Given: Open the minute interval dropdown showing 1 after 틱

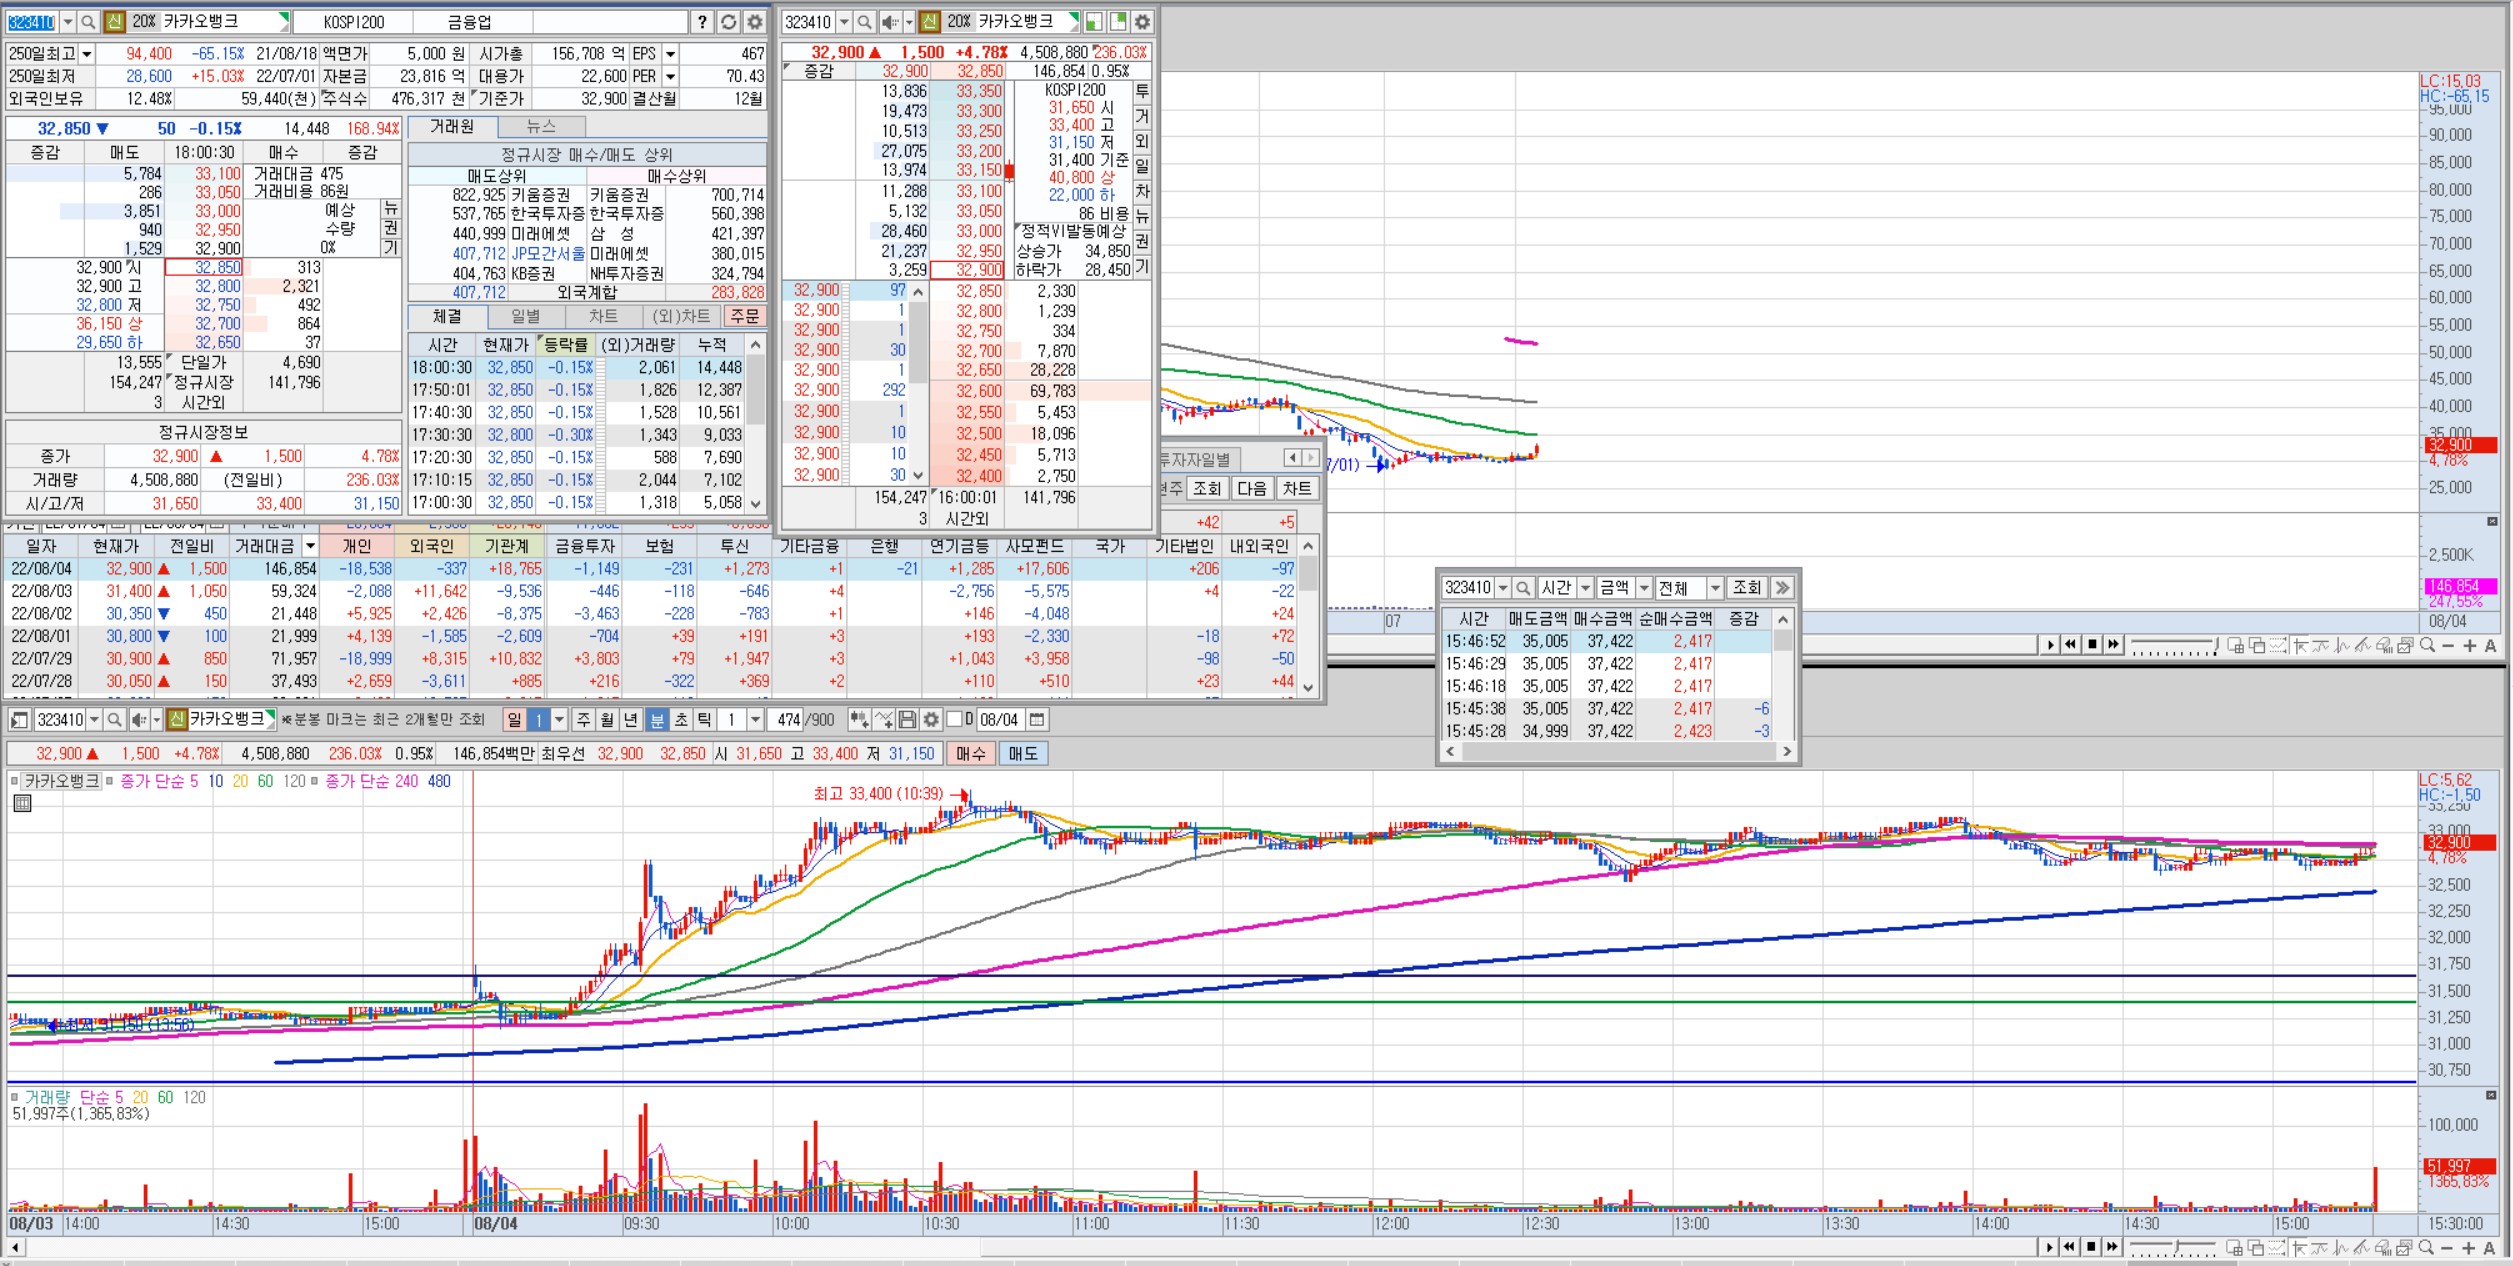Looking at the screenshot, I should click(x=755, y=719).
